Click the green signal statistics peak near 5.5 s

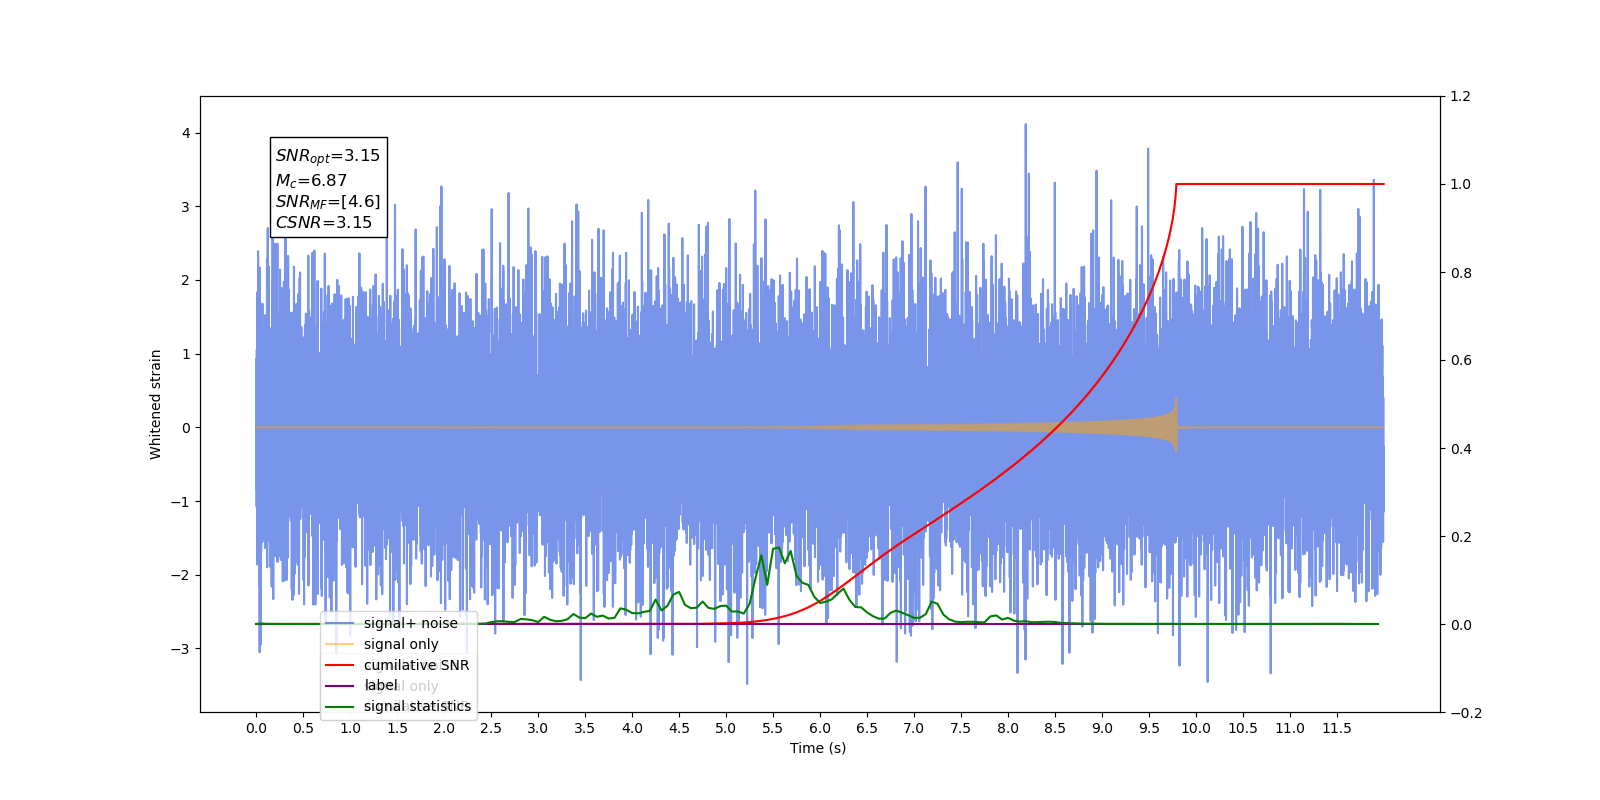click(776, 549)
